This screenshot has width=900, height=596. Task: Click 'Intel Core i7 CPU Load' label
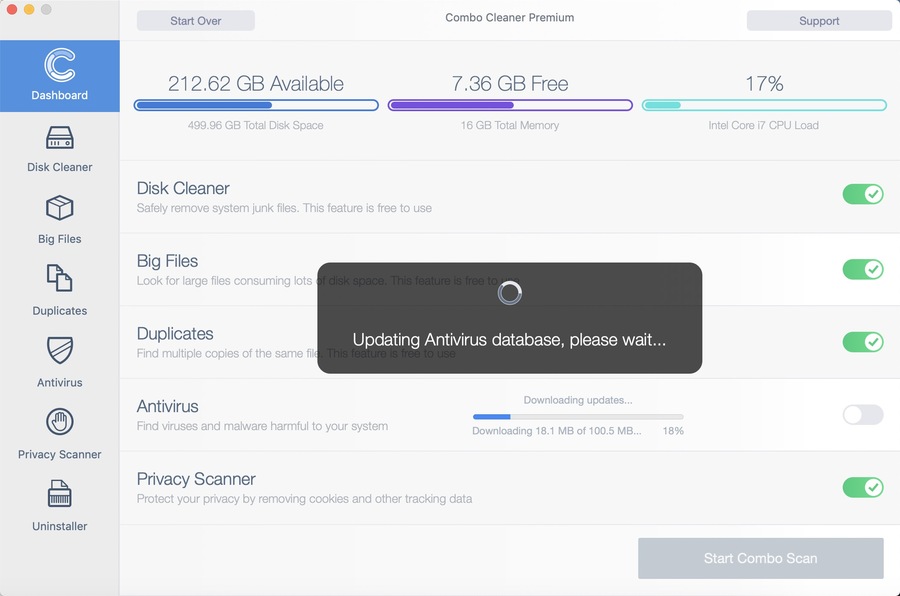pos(763,125)
